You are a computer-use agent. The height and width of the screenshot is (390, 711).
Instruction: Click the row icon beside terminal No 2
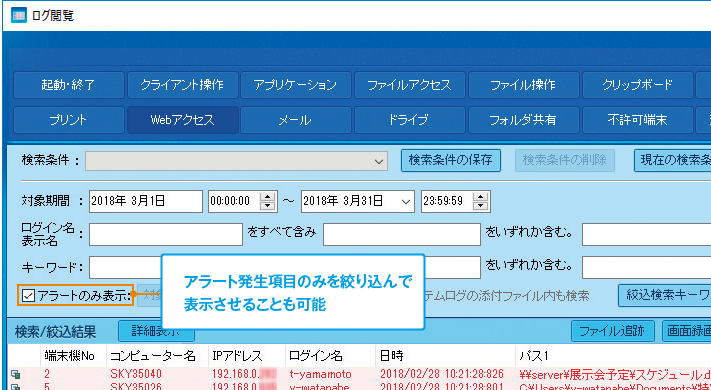pyautogui.click(x=16, y=375)
